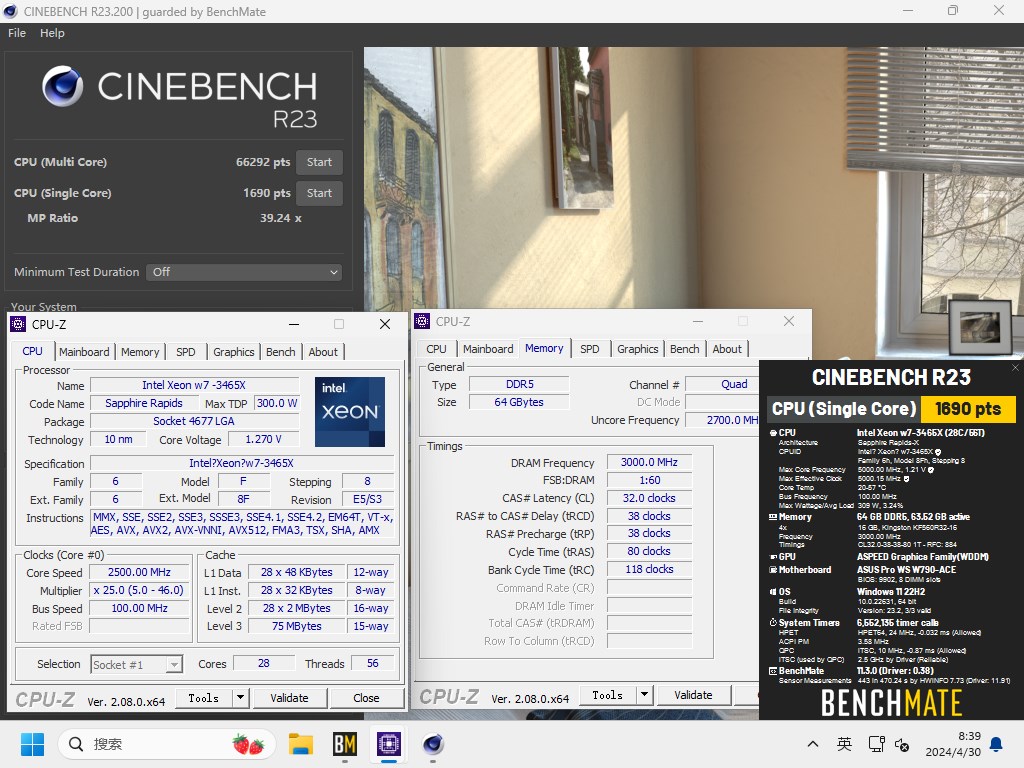
Task: Start the CPU Single Core test
Action: (x=319, y=193)
